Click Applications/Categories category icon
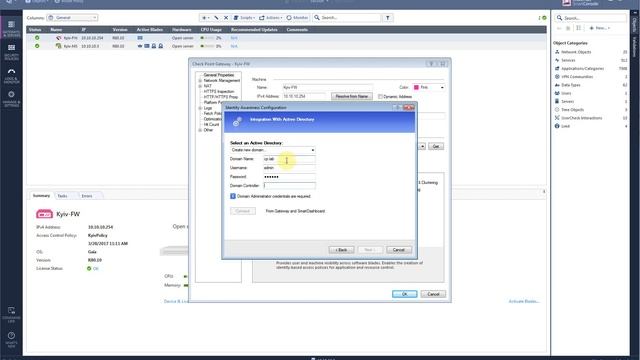 click(x=557, y=68)
